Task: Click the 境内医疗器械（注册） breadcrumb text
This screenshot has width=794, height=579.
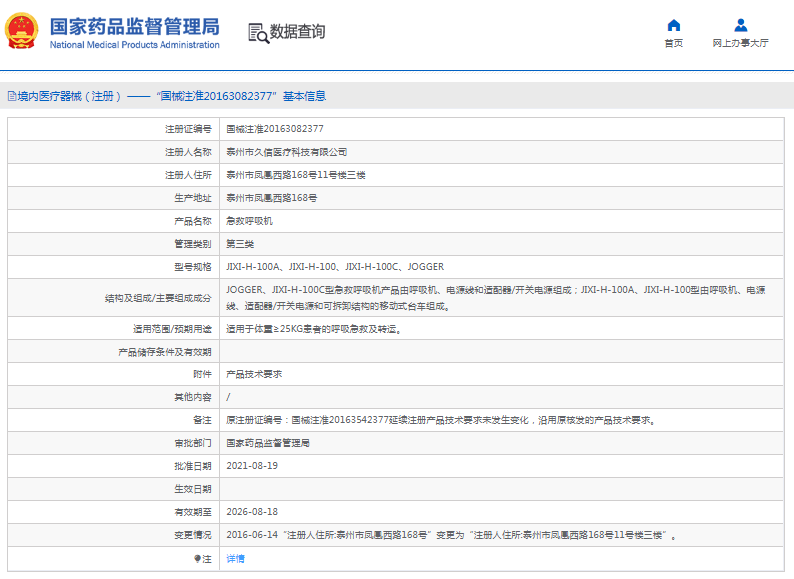Action: point(70,97)
